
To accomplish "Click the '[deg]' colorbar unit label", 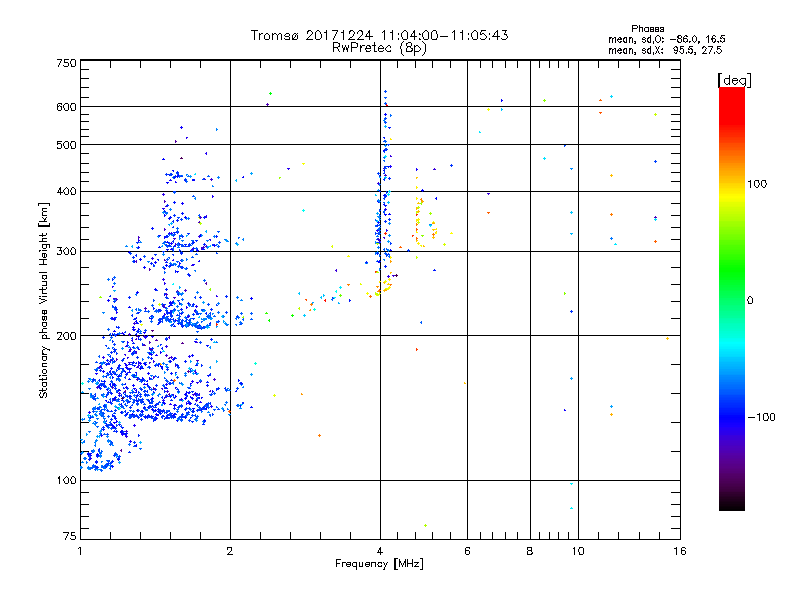I will (734, 81).
